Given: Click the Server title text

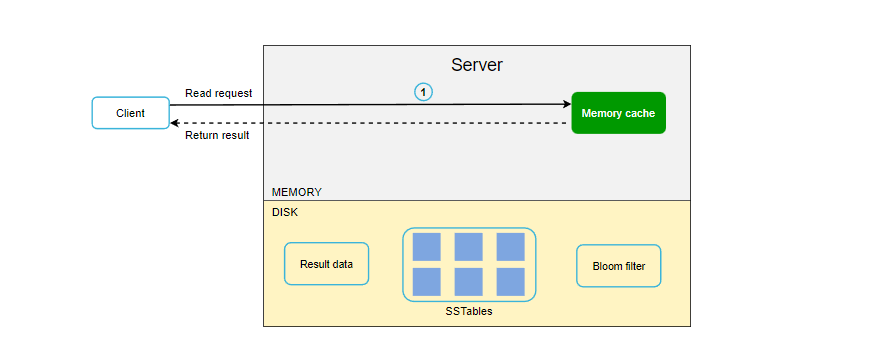Looking at the screenshot, I should tap(477, 65).
